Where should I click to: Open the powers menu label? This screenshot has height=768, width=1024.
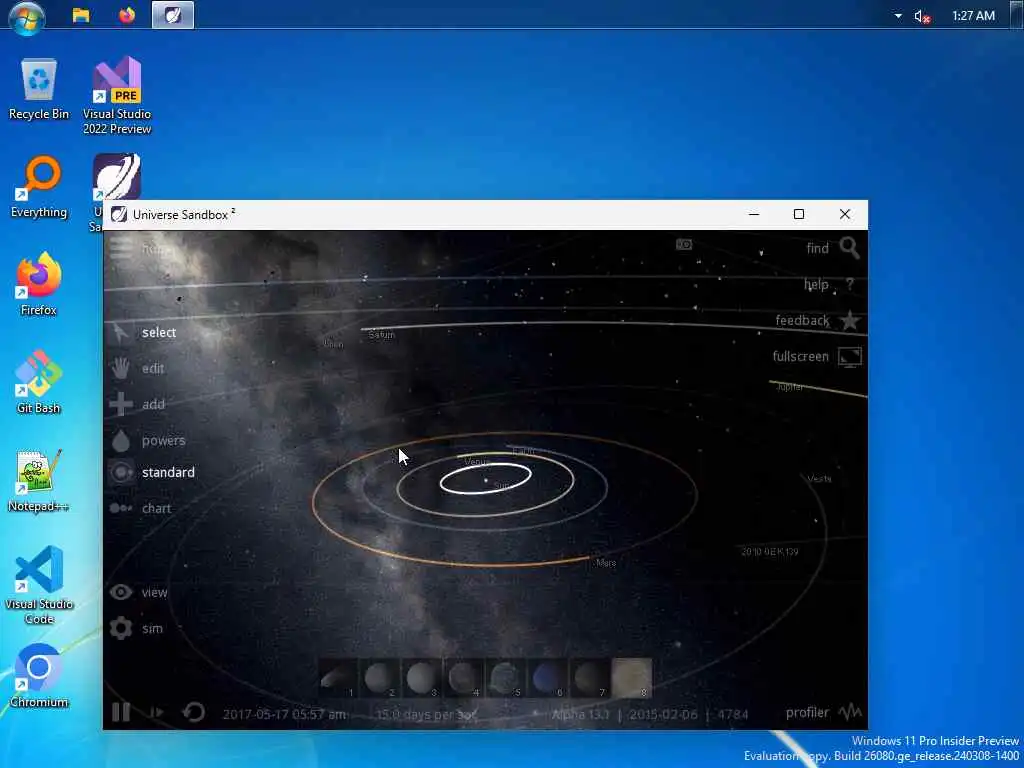[x=163, y=441]
